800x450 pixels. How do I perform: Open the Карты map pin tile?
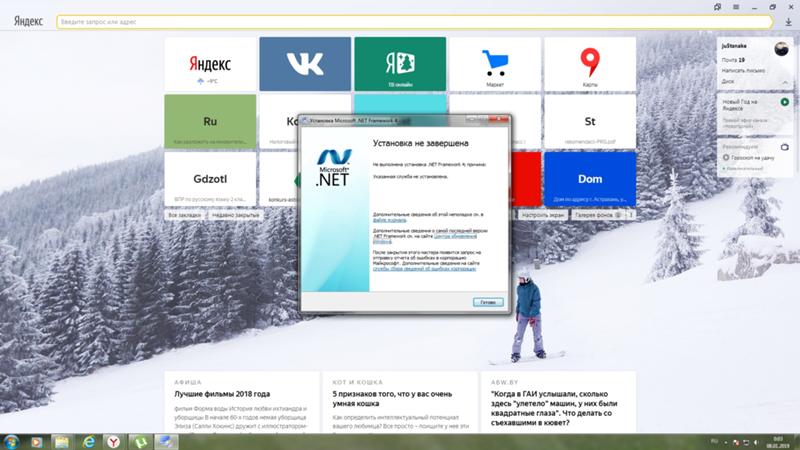point(590,64)
